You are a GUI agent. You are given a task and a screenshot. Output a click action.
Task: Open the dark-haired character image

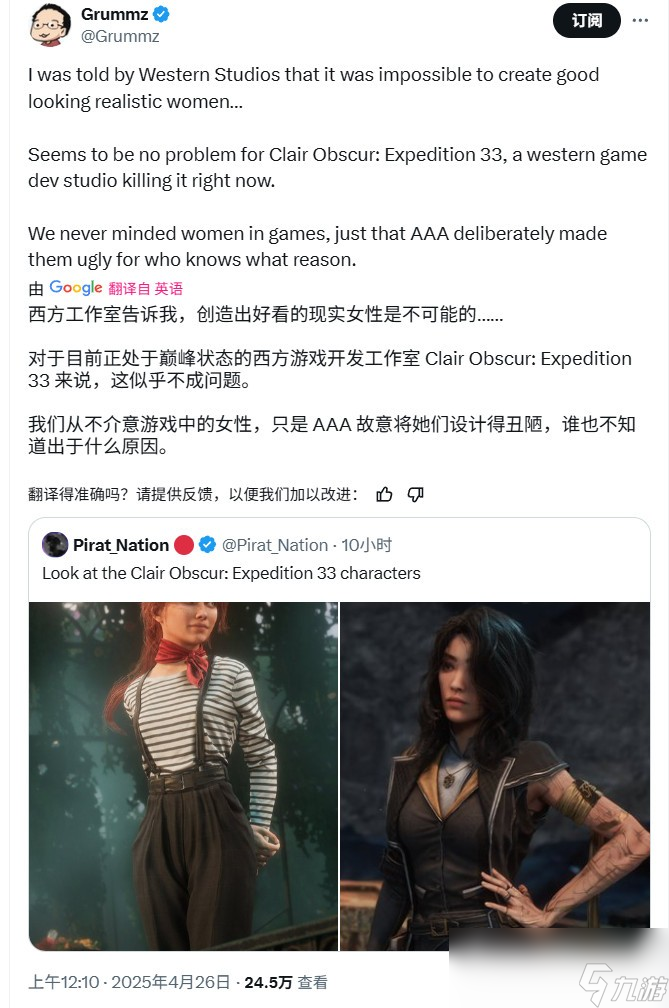(495, 776)
